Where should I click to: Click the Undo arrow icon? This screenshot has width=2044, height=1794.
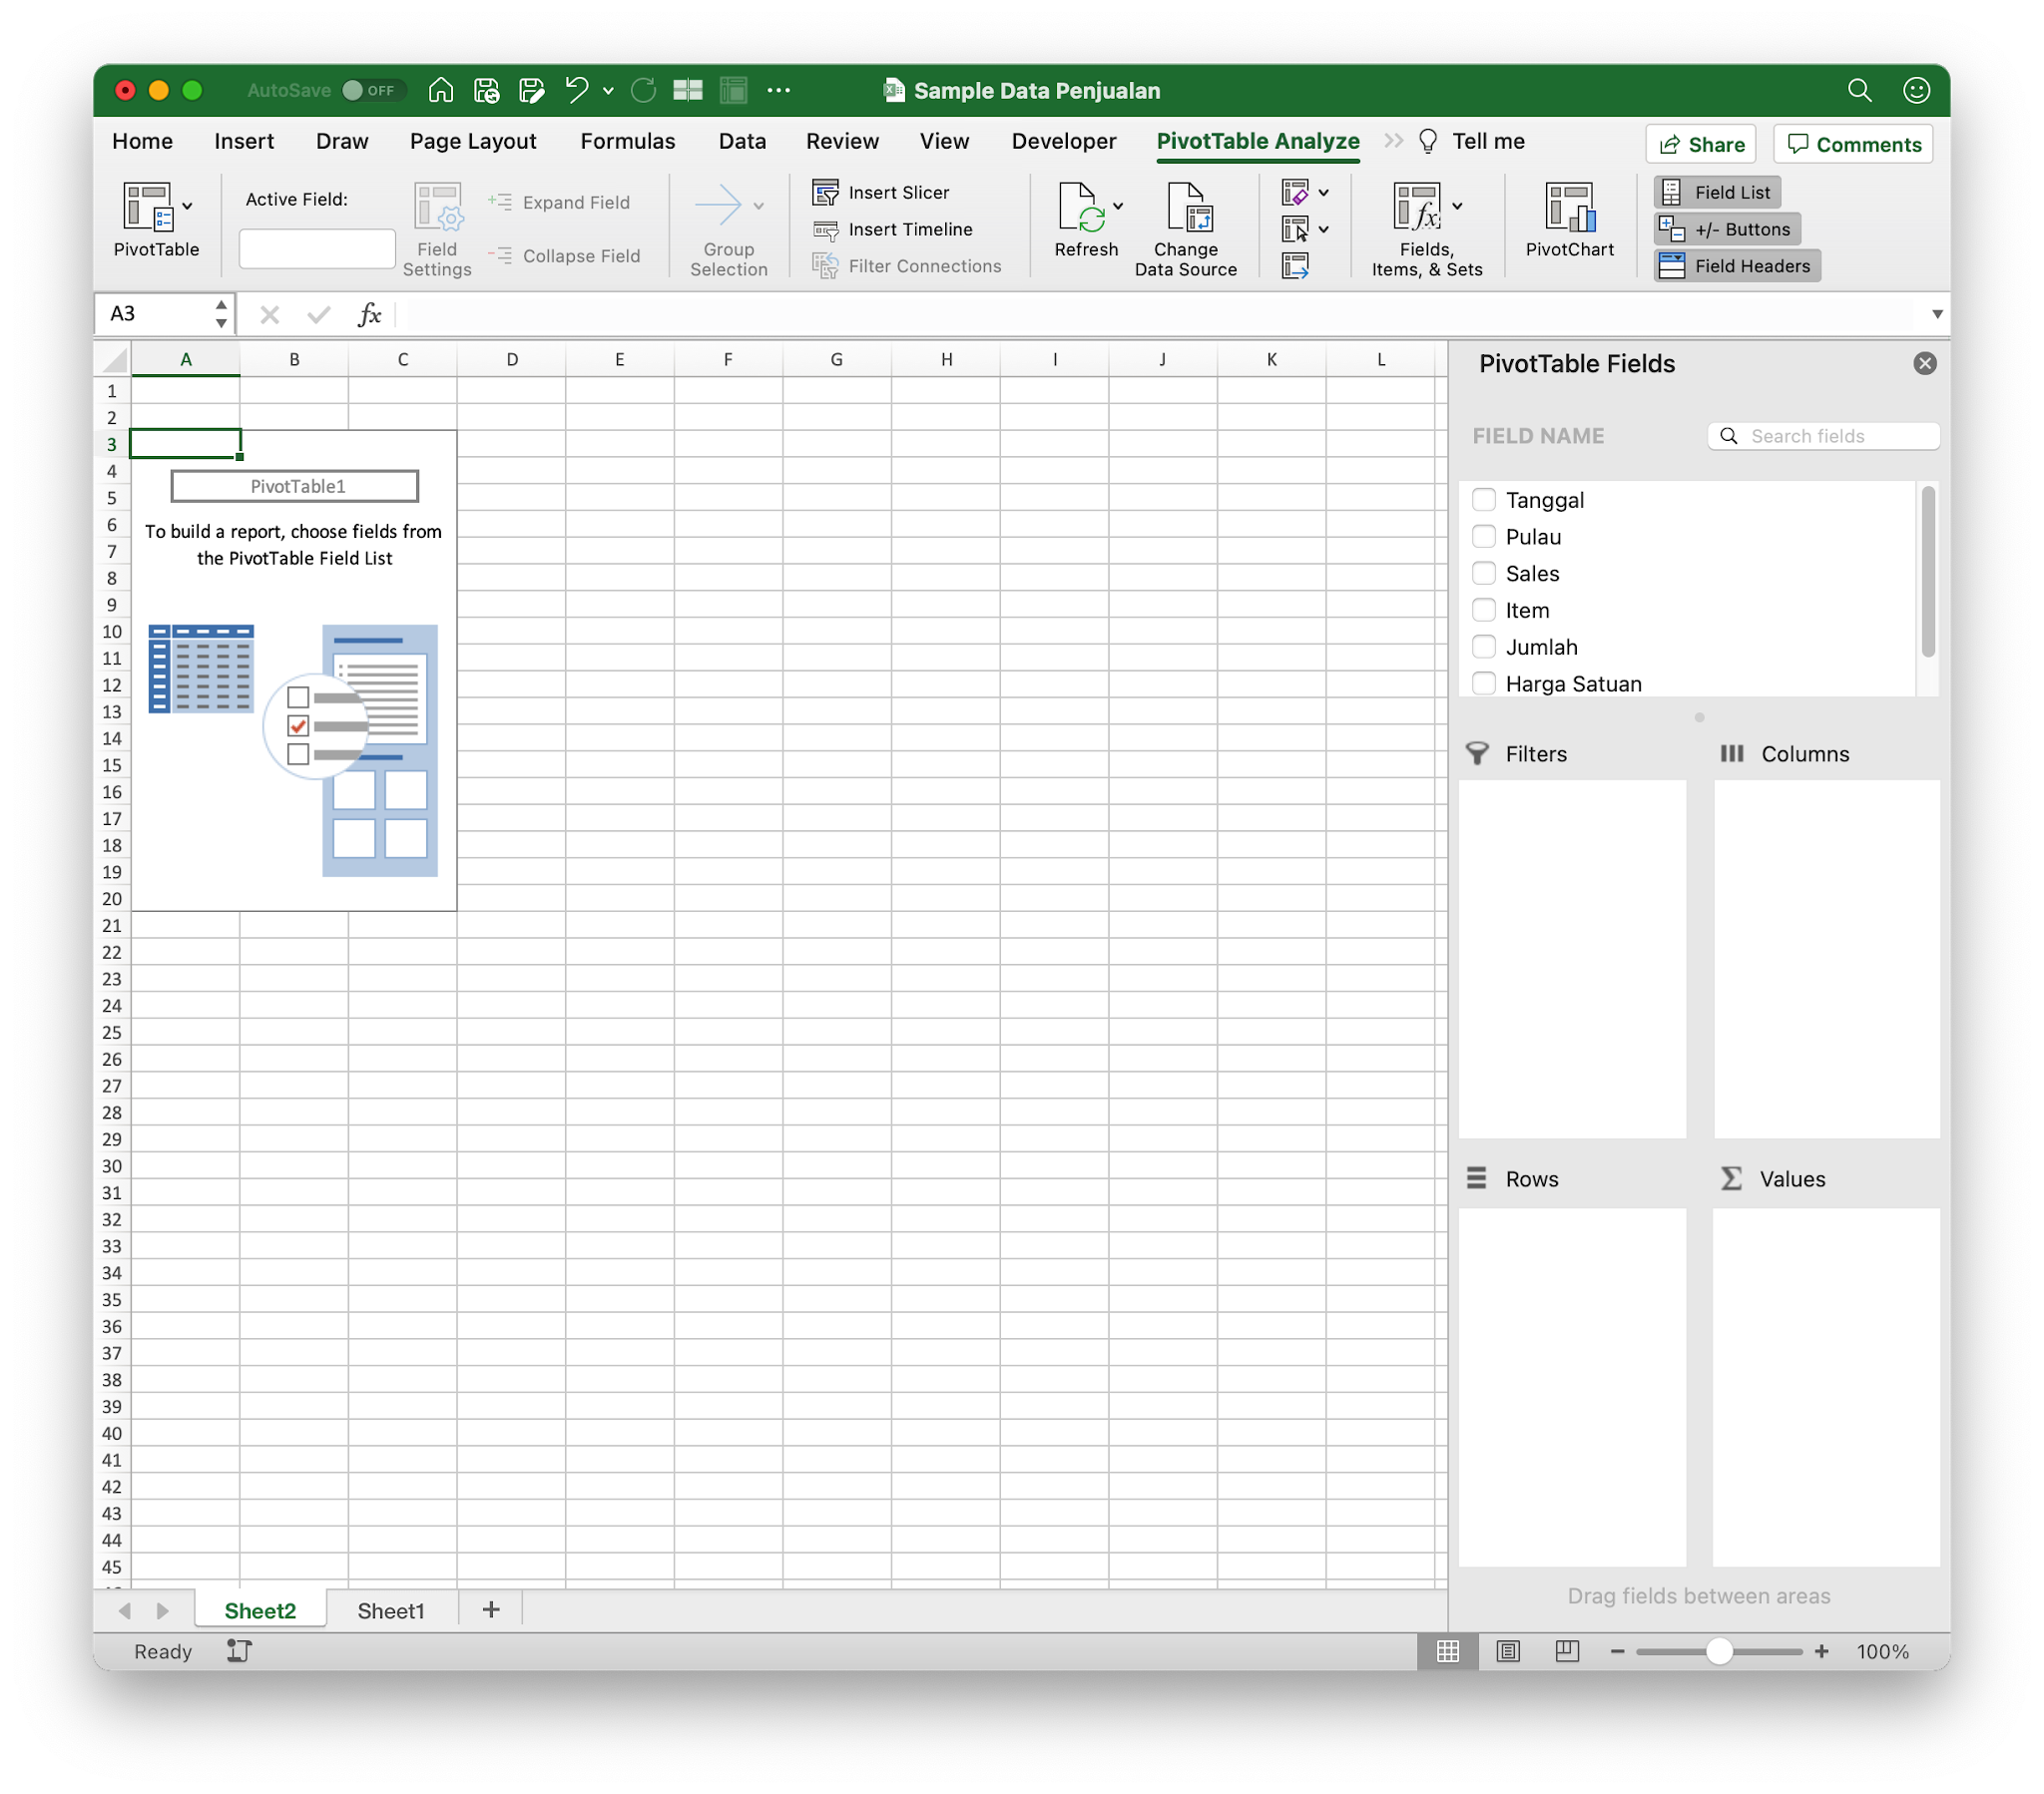tap(576, 90)
